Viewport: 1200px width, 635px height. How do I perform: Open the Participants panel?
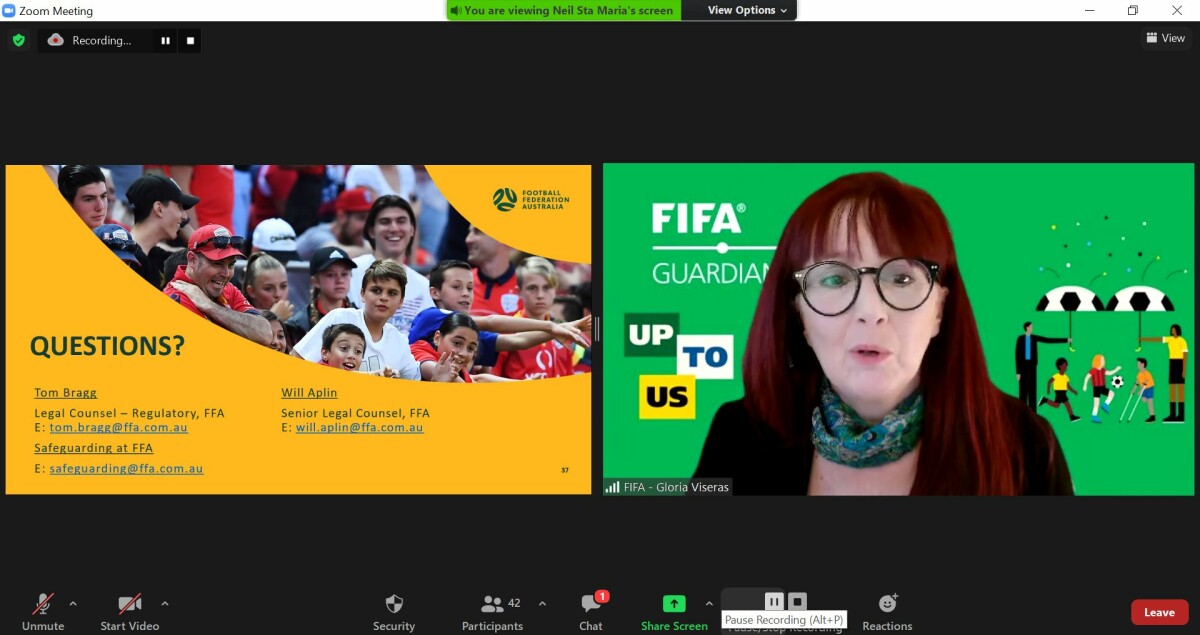pyautogui.click(x=492, y=611)
